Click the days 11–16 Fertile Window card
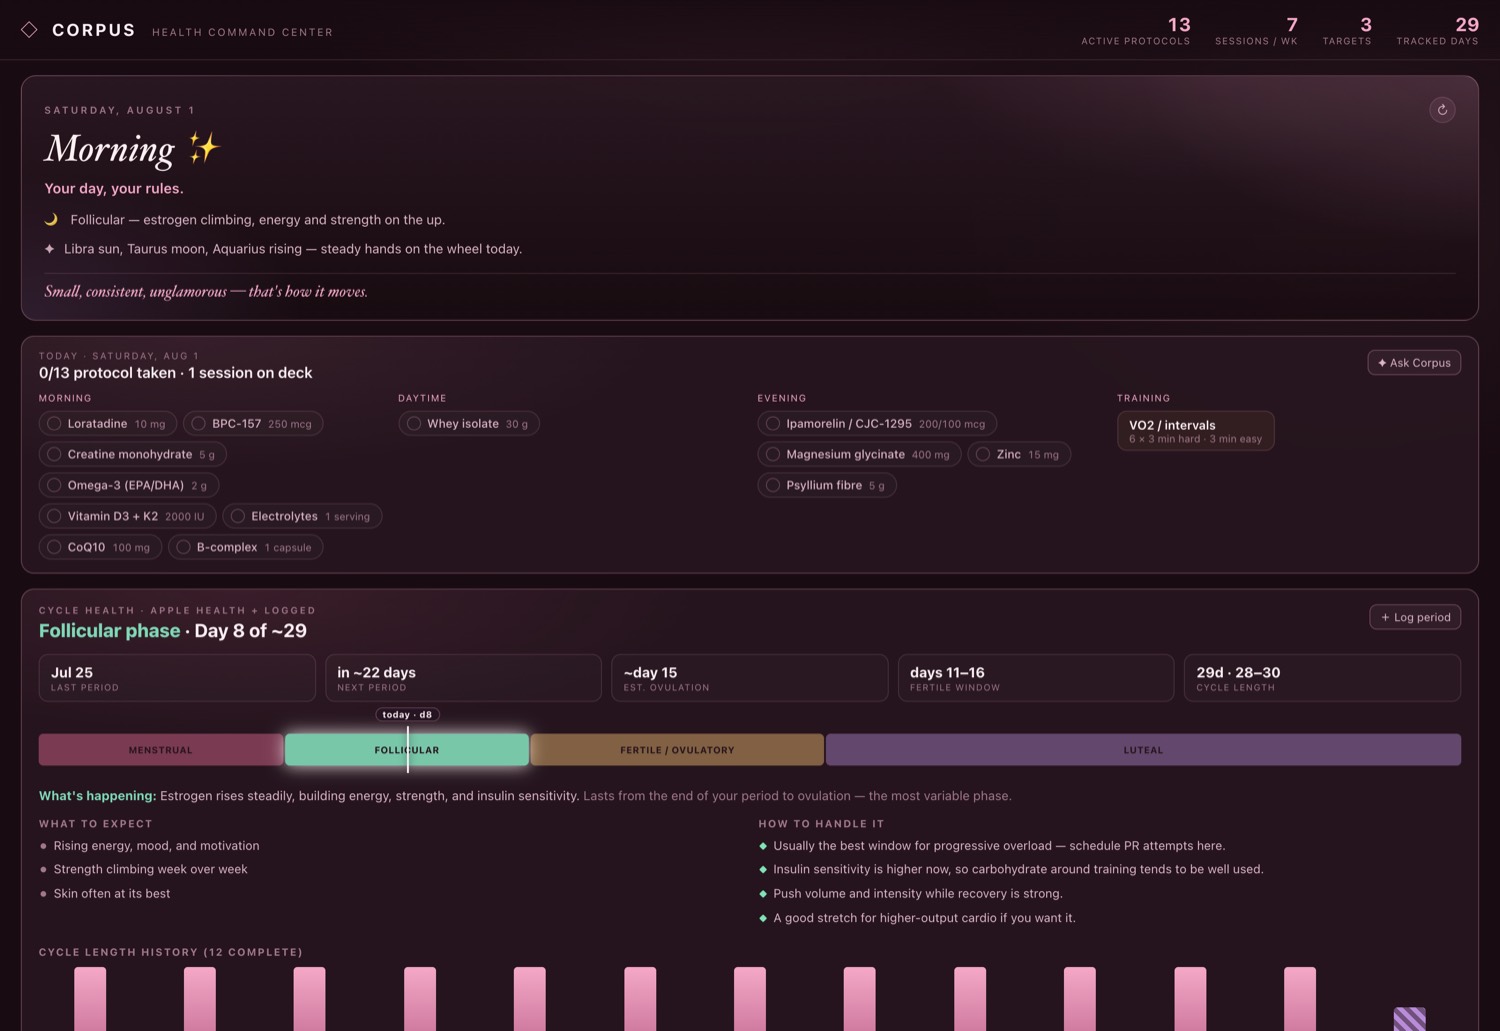1500x1031 pixels. pos(1036,678)
